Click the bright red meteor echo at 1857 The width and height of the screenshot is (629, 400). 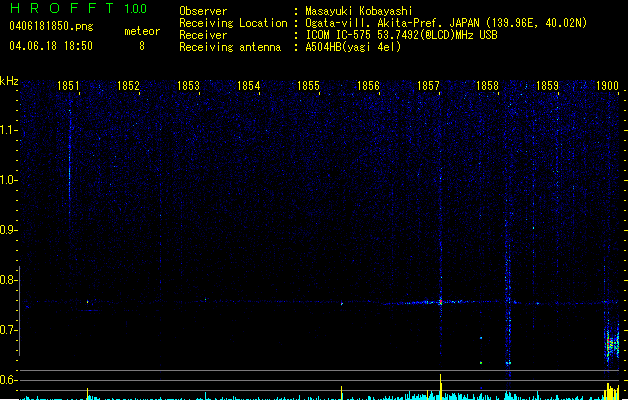[x=440, y=302]
